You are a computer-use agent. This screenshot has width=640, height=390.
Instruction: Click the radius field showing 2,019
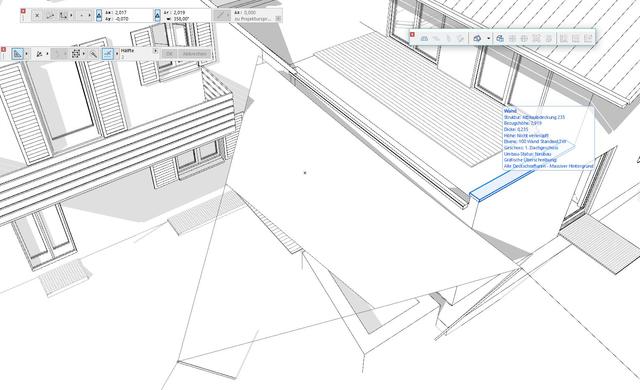(x=175, y=13)
